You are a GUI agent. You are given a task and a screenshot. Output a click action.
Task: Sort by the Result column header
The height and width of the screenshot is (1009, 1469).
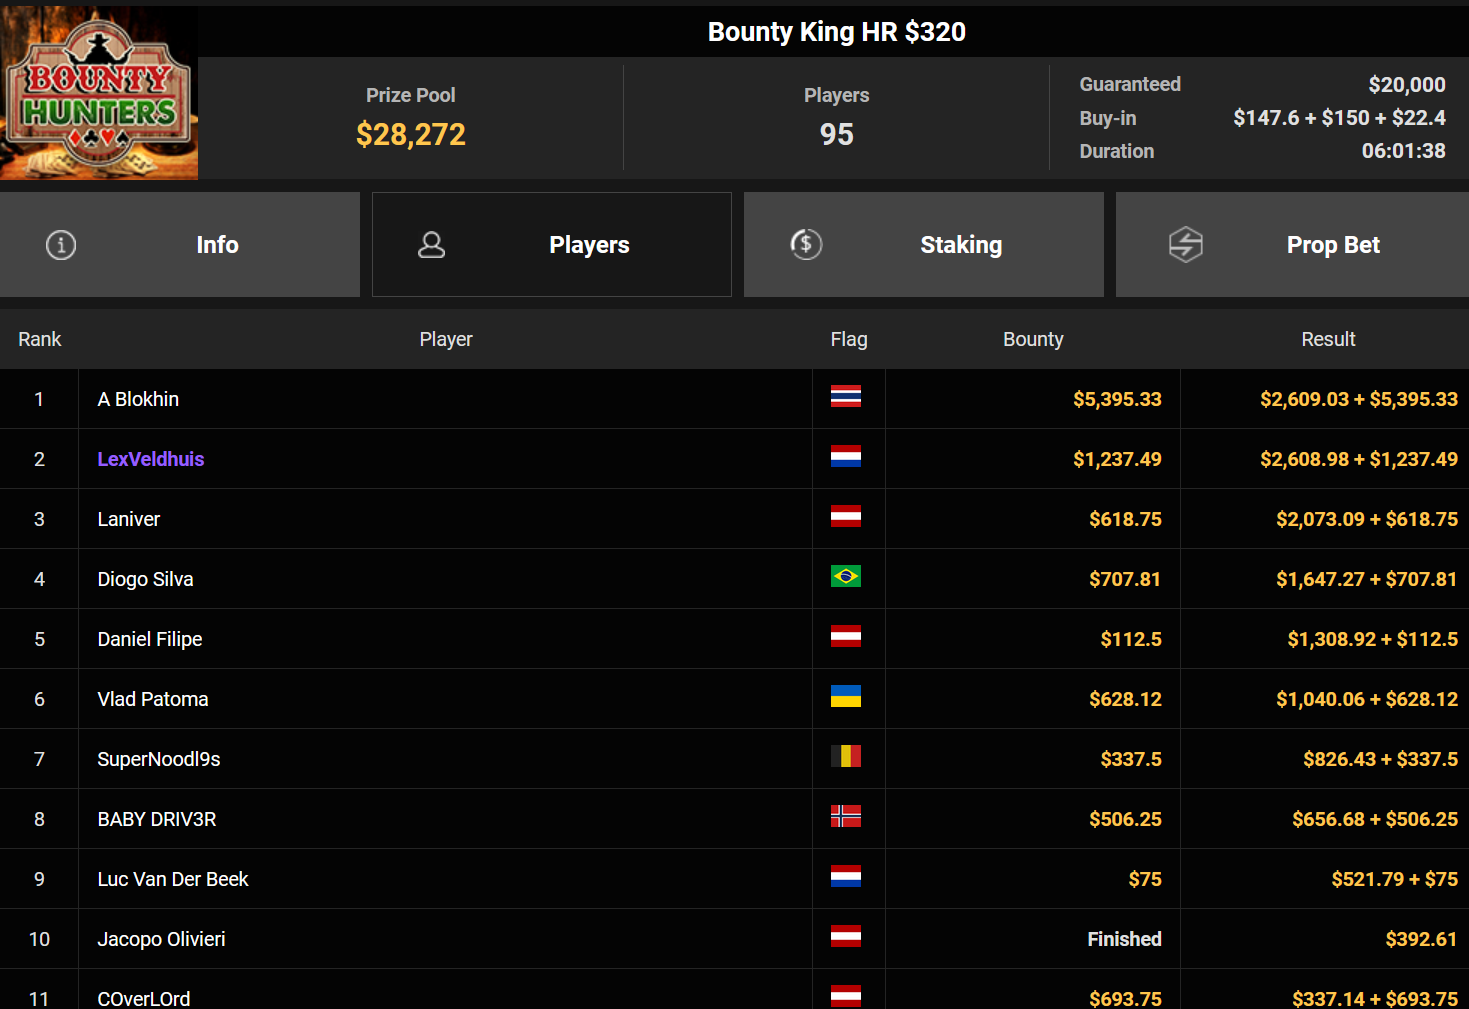point(1328,339)
